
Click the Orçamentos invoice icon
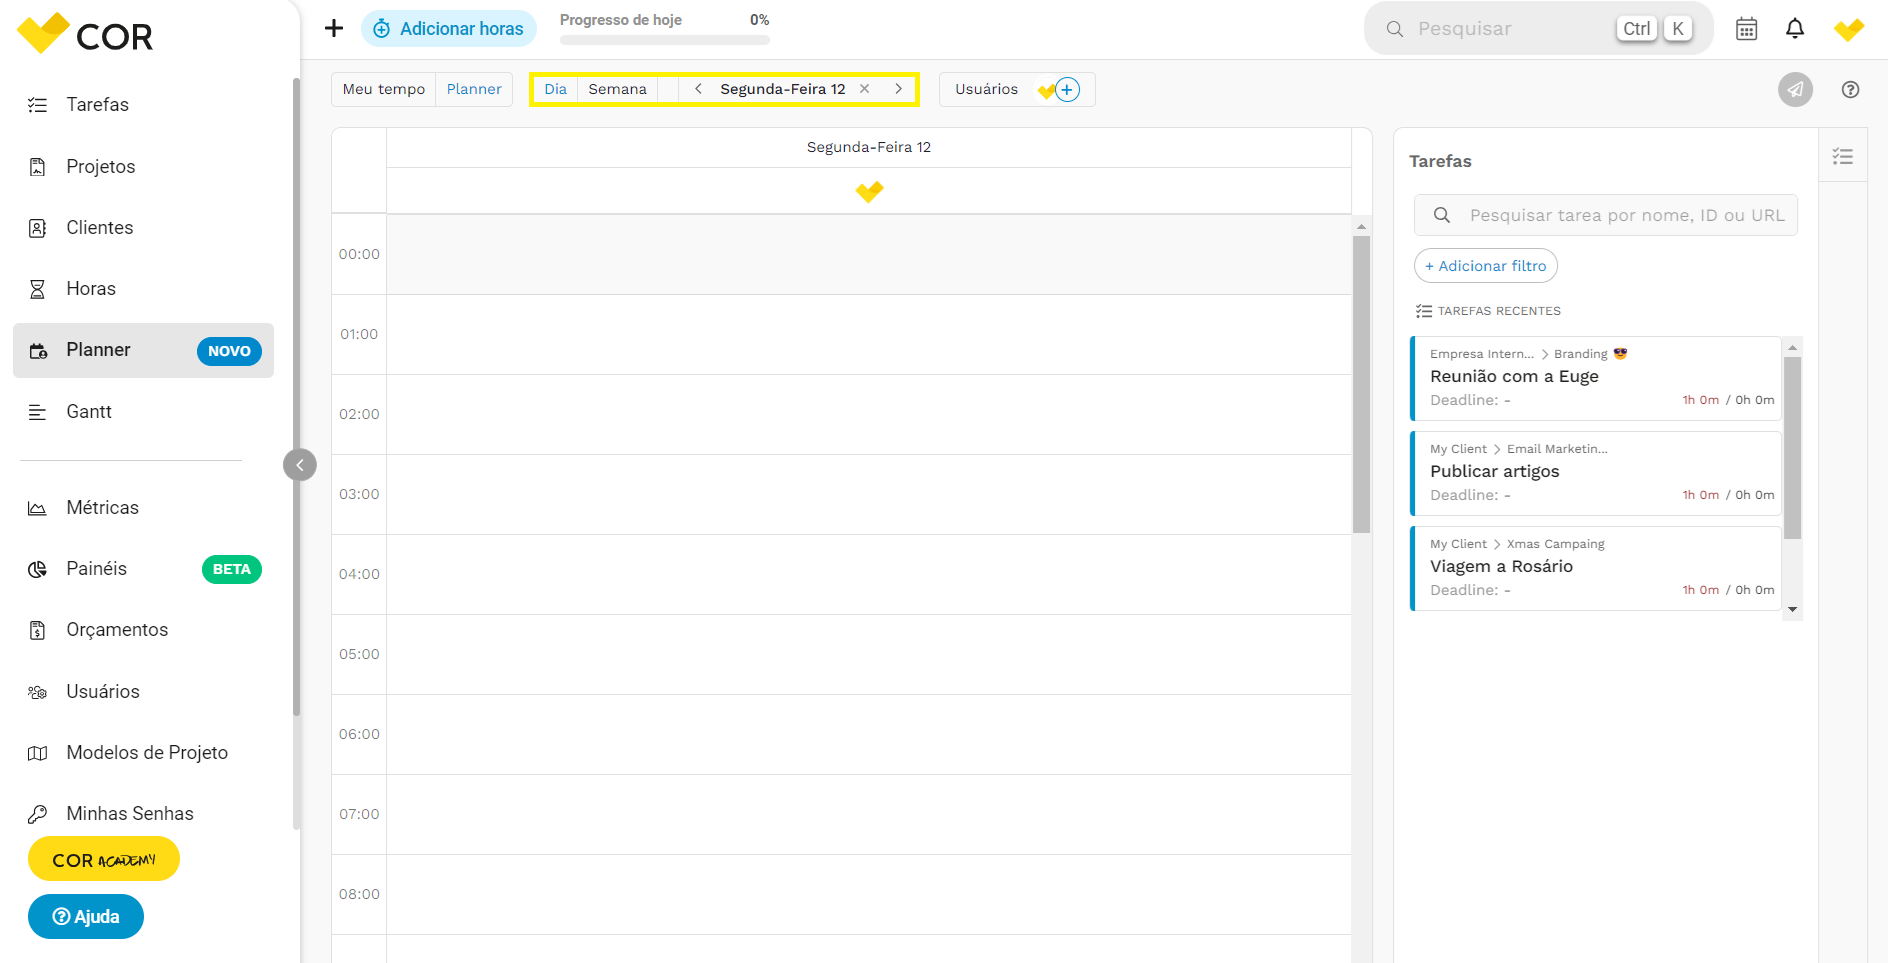click(37, 630)
